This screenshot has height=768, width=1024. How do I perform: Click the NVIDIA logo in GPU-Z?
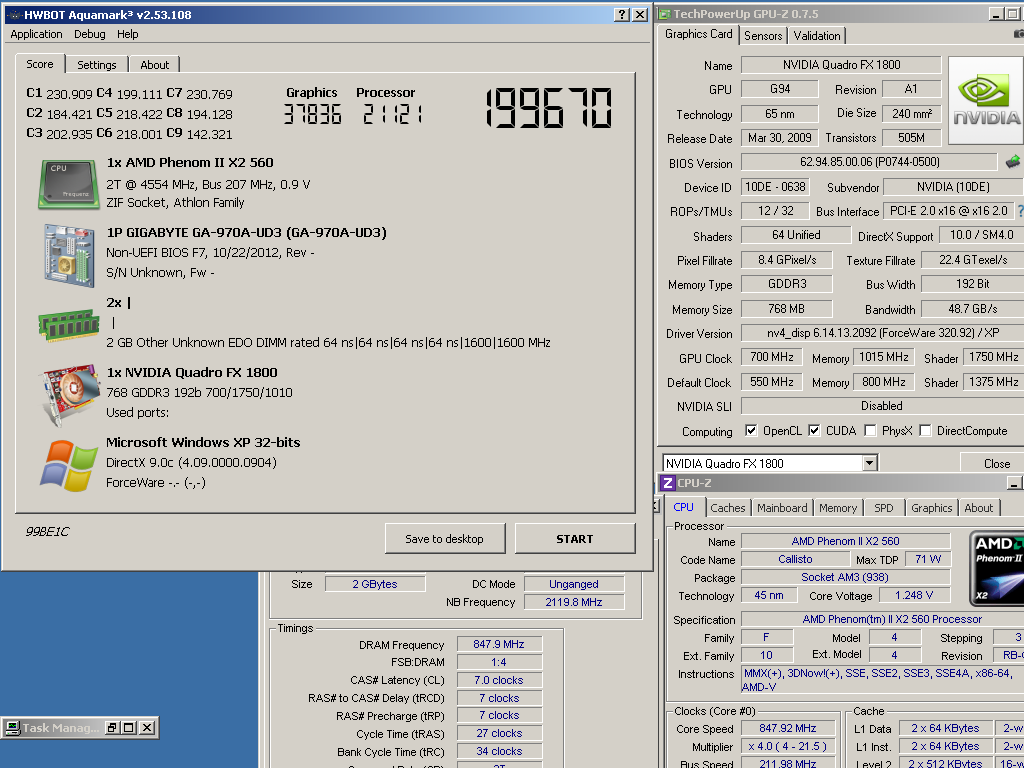coord(985,101)
